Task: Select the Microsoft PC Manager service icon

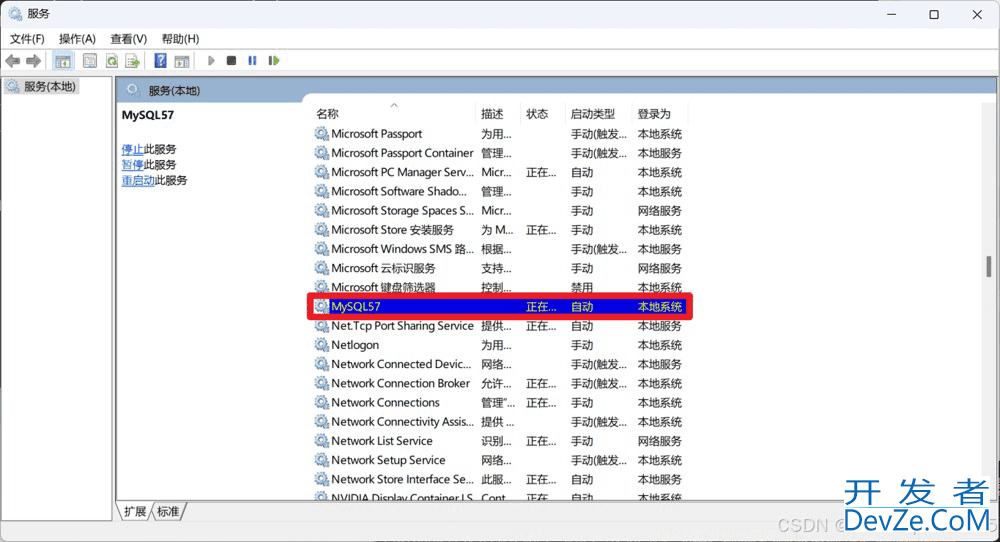Action: point(321,172)
